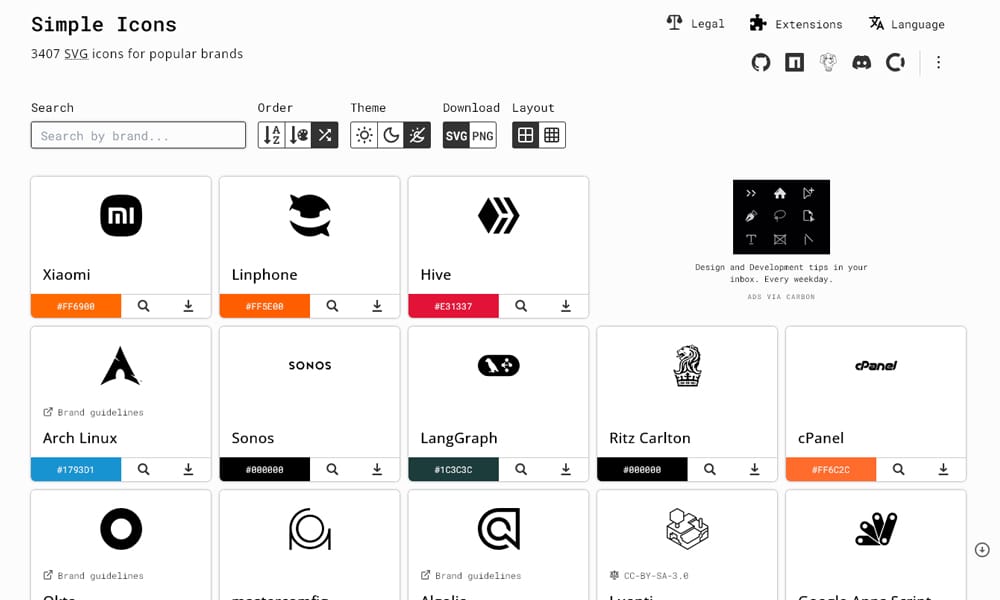The width and height of the screenshot is (1000, 600).
Task: Open the Legal page
Action: pyautogui.click(x=696, y=24)
